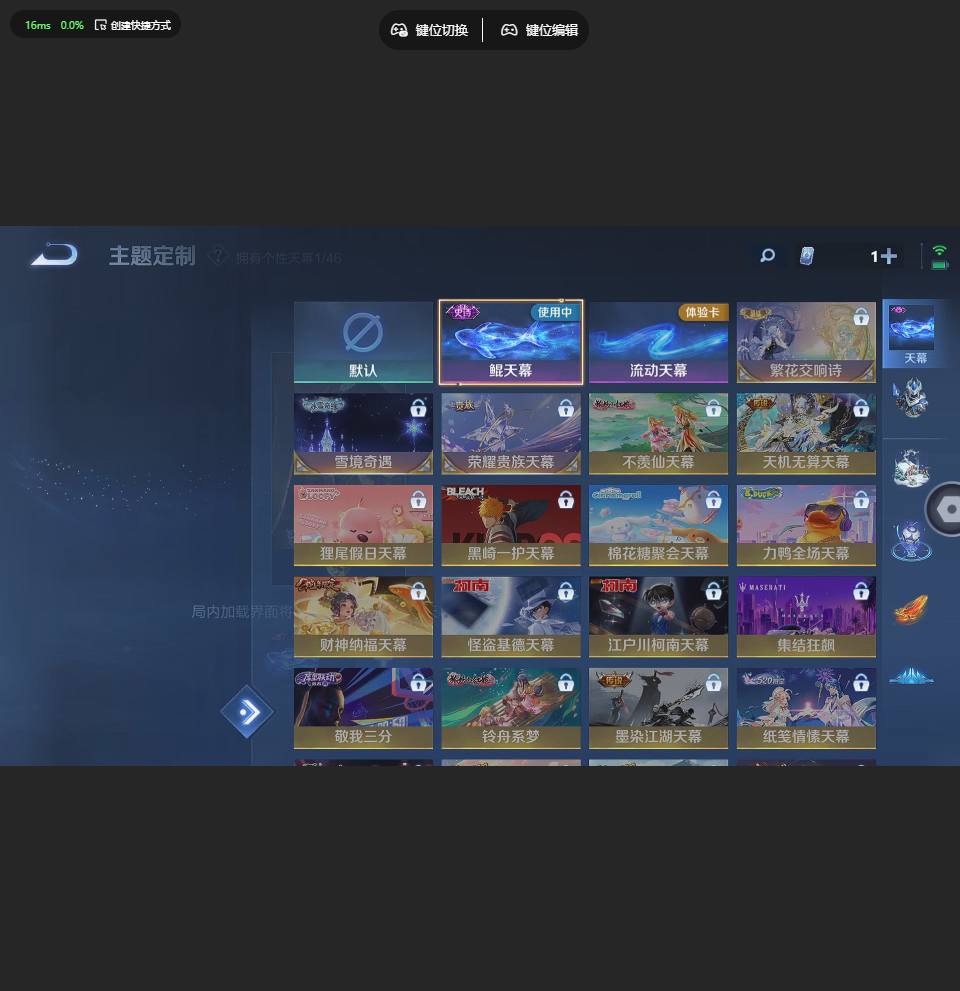Screen dimensions: 960x991
Task: Click the question mark help icon
Action: coord(217,257)
